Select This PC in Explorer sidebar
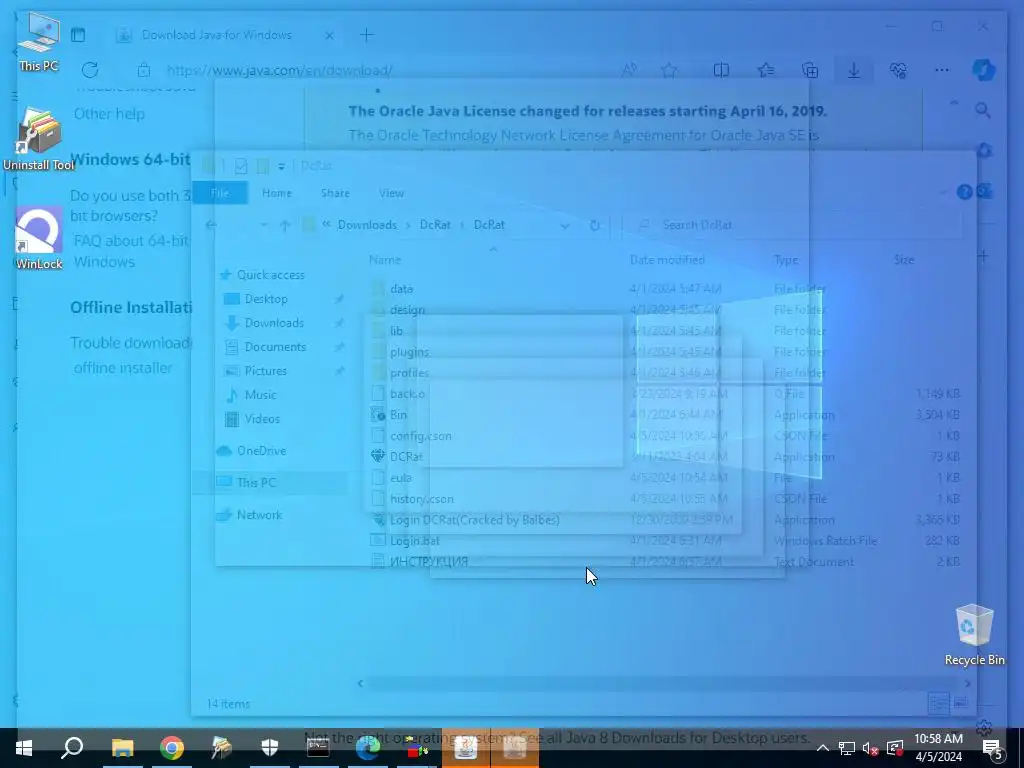 (x=256, y=483)
